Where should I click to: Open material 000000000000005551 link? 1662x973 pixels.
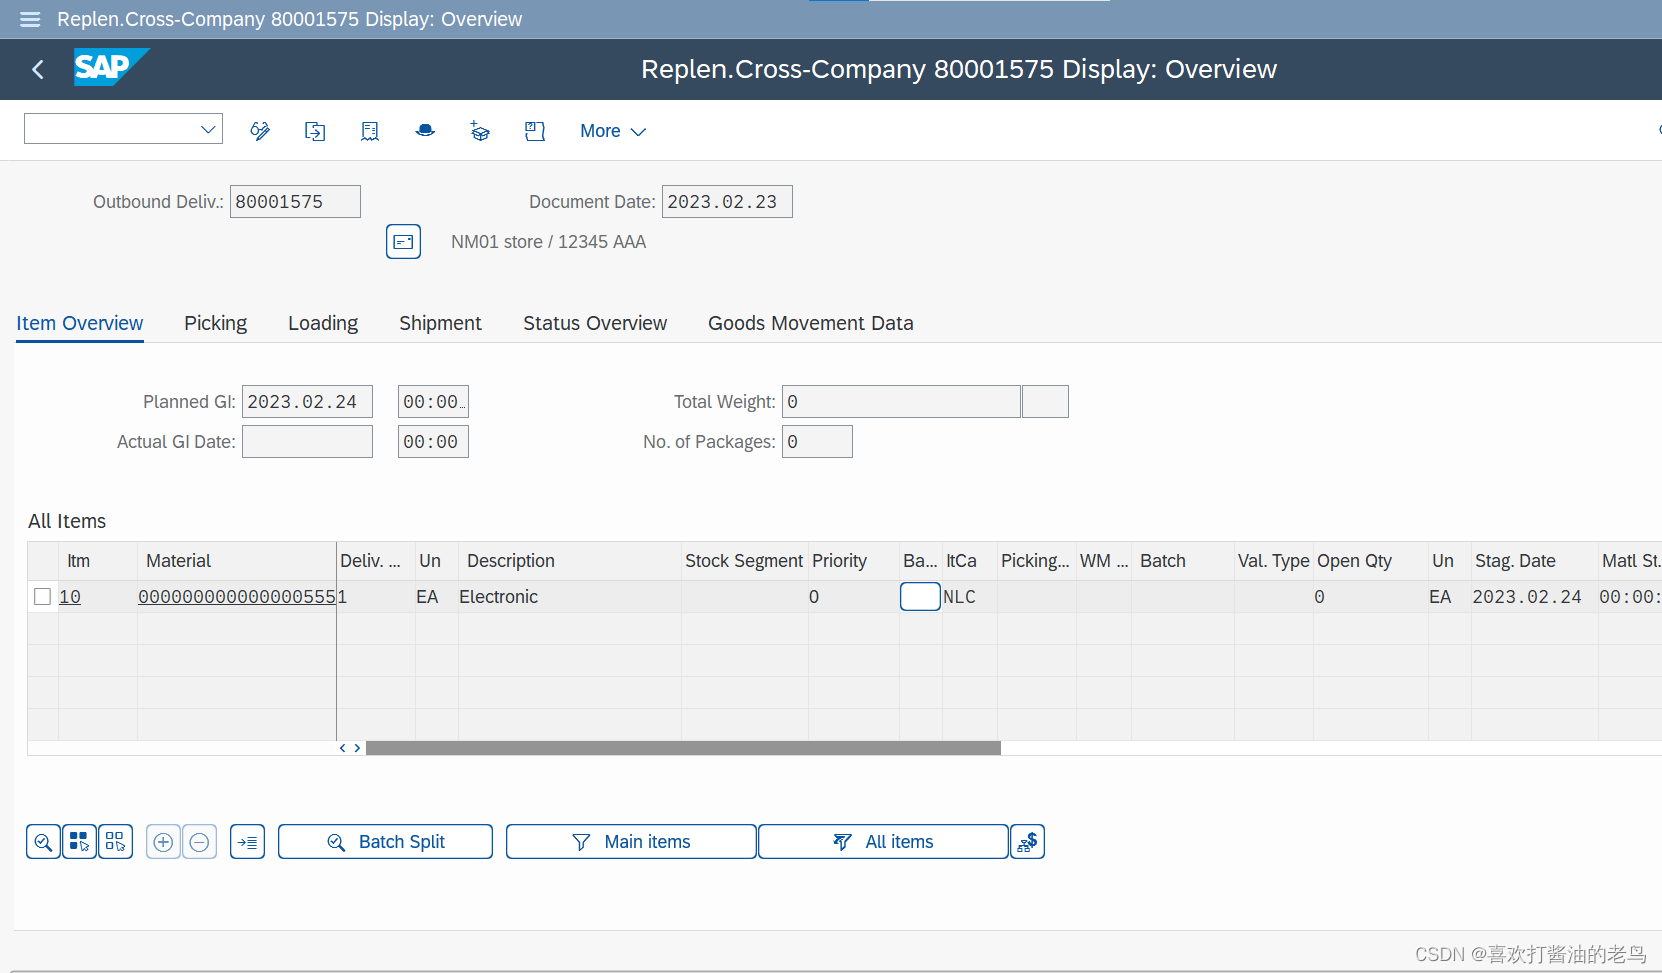[x=237, y=597]
